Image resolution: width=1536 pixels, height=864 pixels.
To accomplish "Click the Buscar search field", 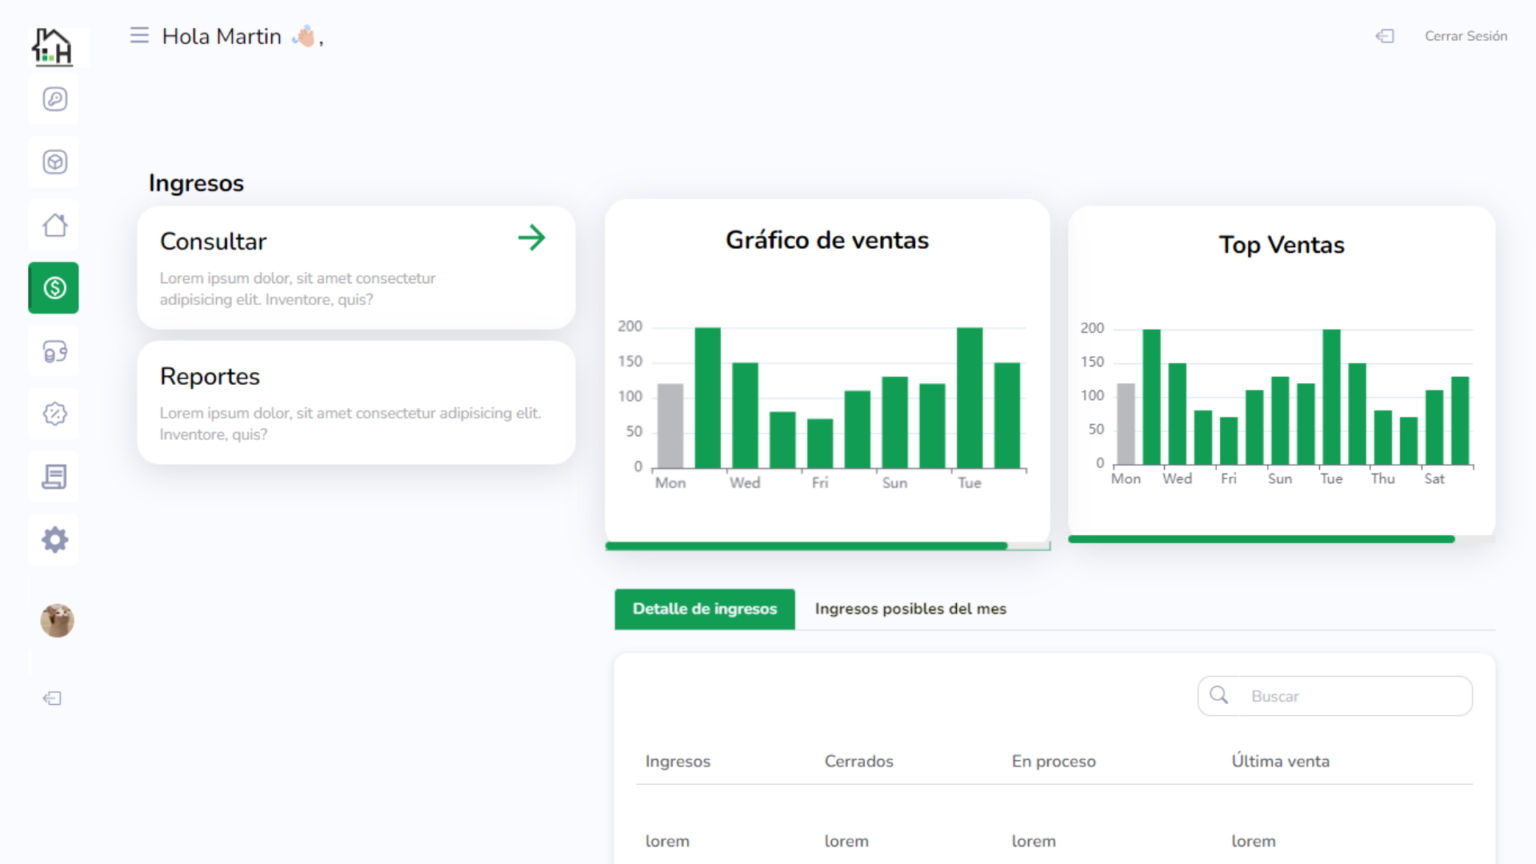I will [1345, 696].
